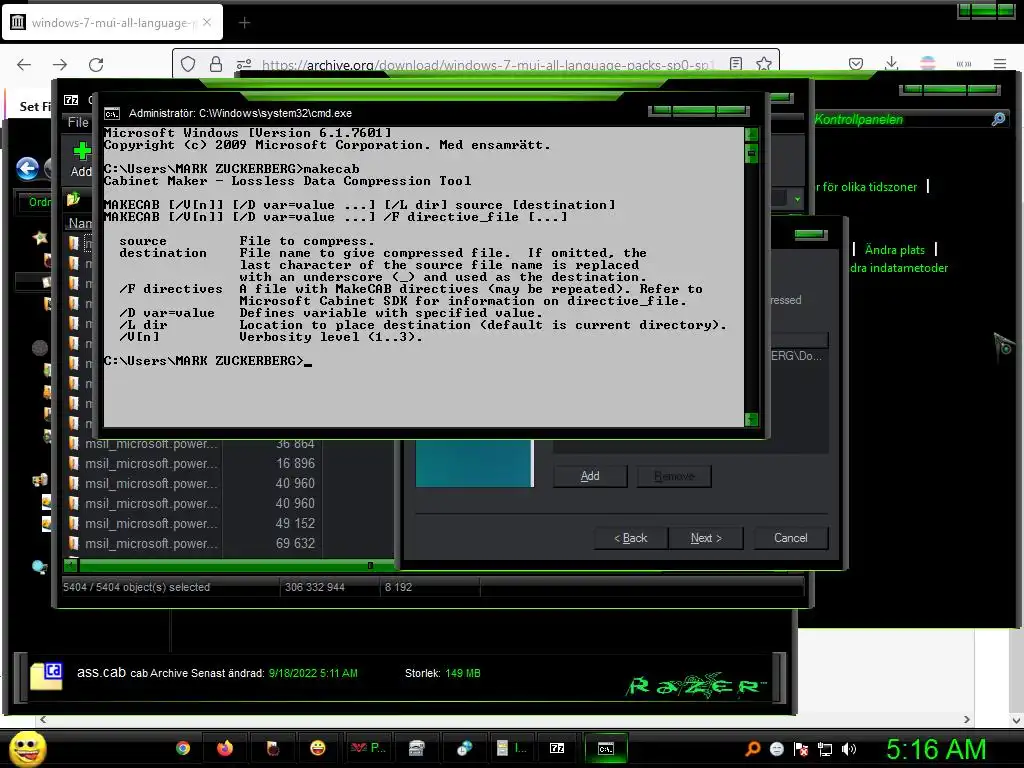Show Firefox downloads panel
Screen dimensions: 1024x768
[891, 64]
